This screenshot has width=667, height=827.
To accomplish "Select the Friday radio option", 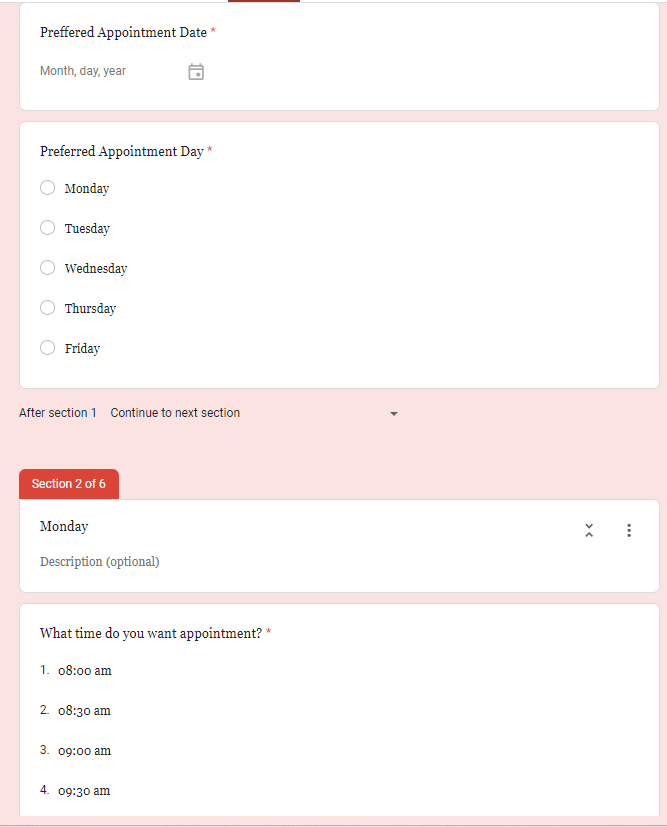I will coord(48,348).
